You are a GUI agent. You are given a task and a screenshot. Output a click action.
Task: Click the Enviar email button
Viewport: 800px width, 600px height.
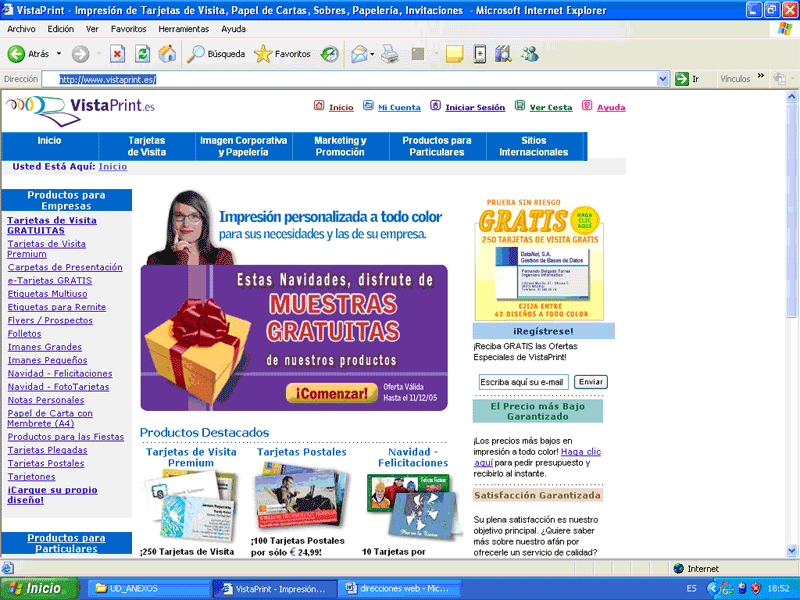click(x=591, y=382)
